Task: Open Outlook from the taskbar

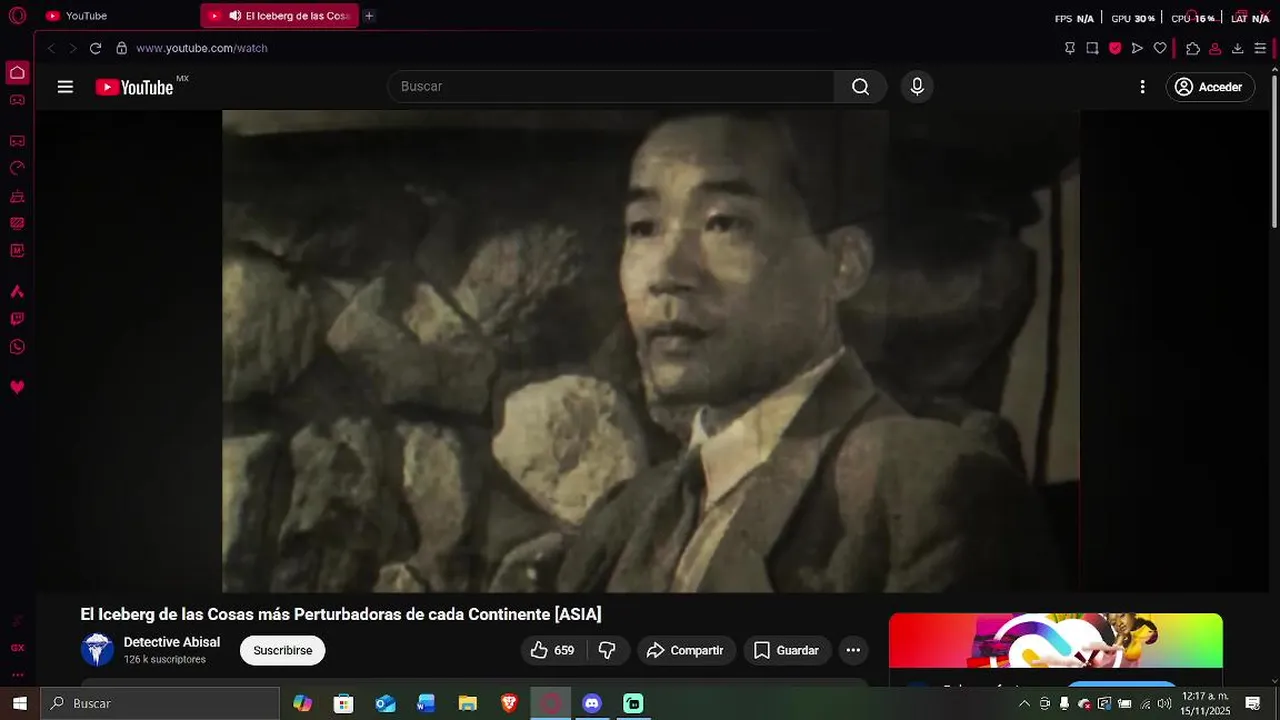Action: click(385, 703)
